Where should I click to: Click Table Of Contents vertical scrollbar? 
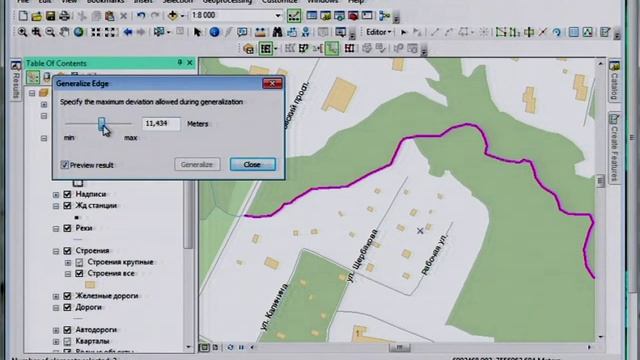click(x=188, y=214)
